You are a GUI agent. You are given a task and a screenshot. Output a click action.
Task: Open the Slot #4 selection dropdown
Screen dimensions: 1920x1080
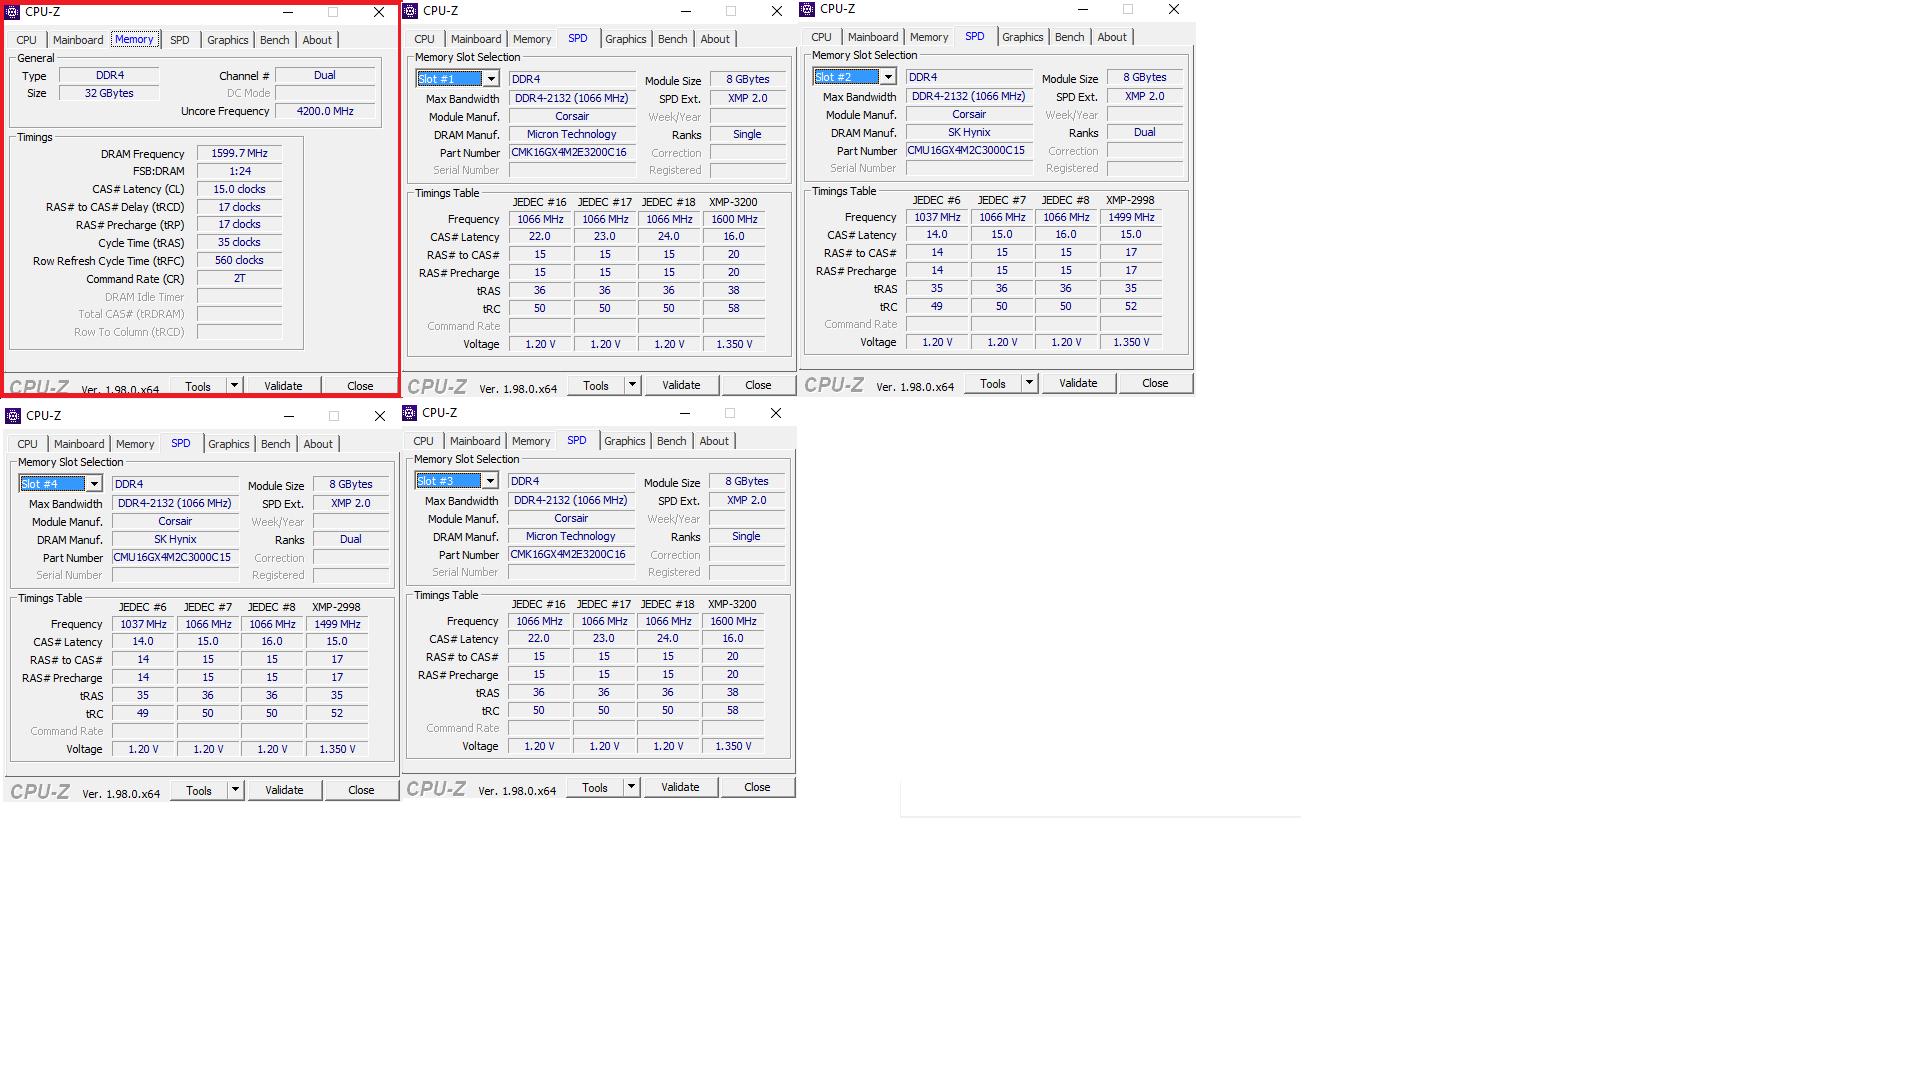[x=94, y=484]
